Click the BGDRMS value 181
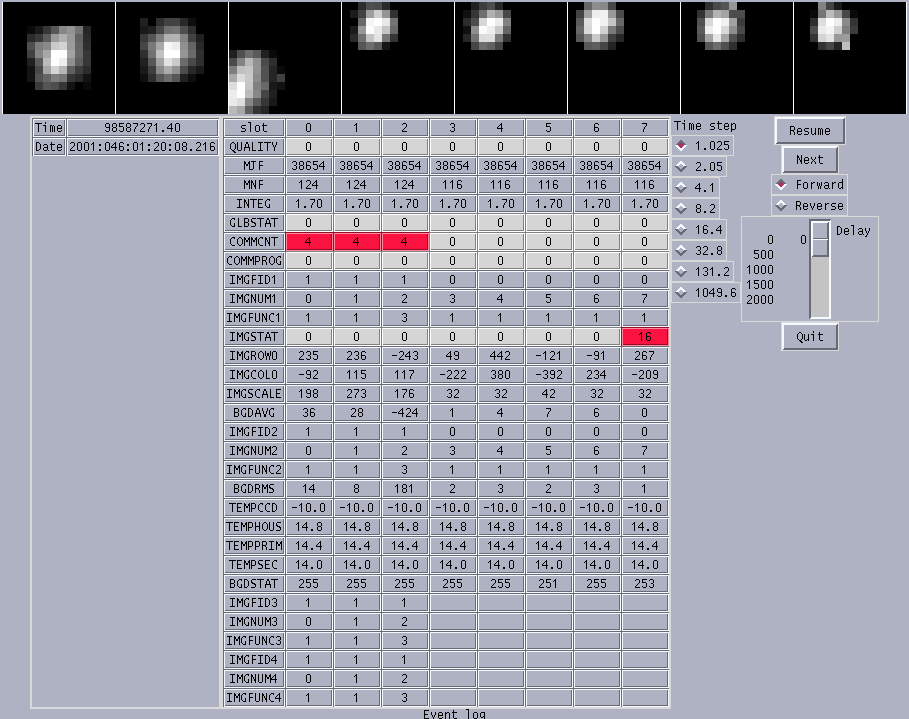The height and width of the screenshot is (719, 909). (x=405, y=489)
